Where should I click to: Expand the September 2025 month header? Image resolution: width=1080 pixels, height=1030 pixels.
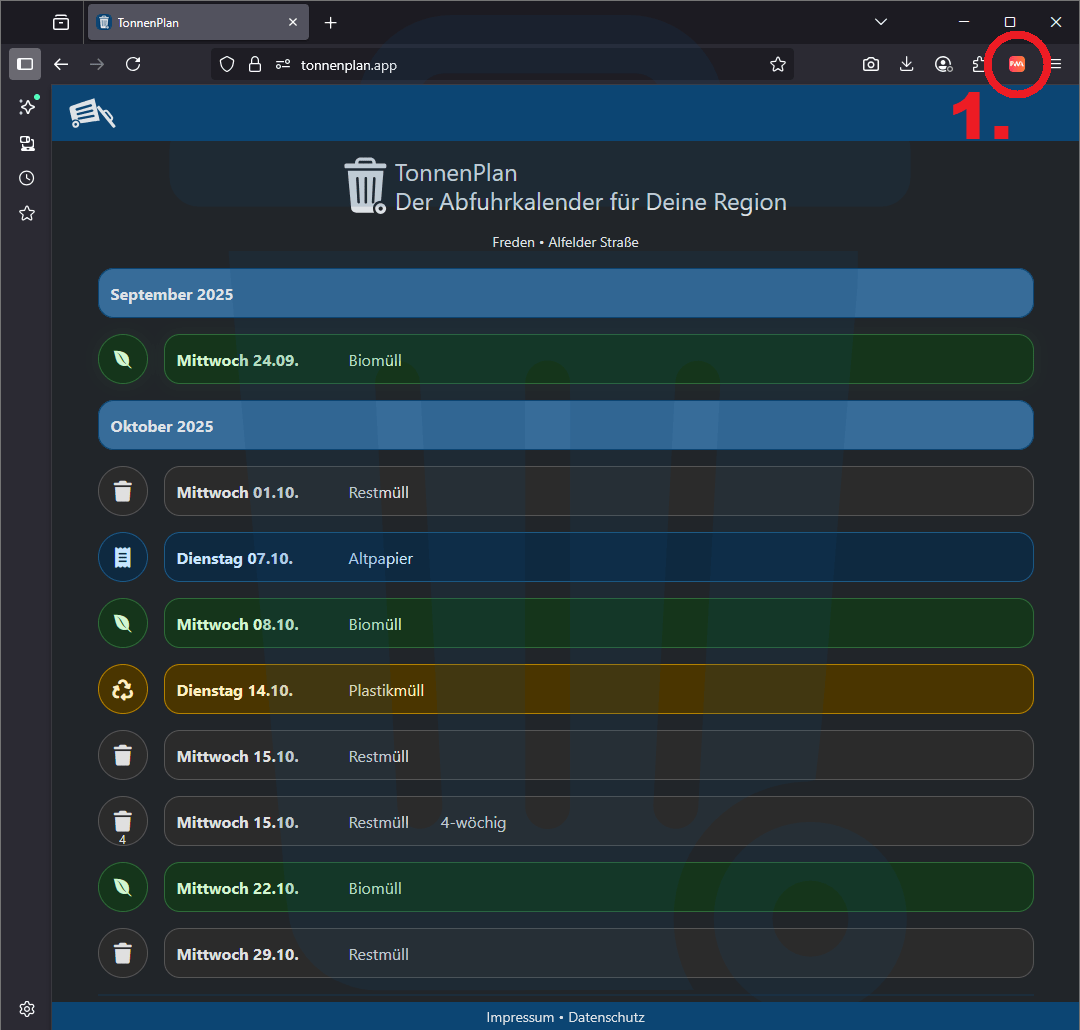coord(565,294)
